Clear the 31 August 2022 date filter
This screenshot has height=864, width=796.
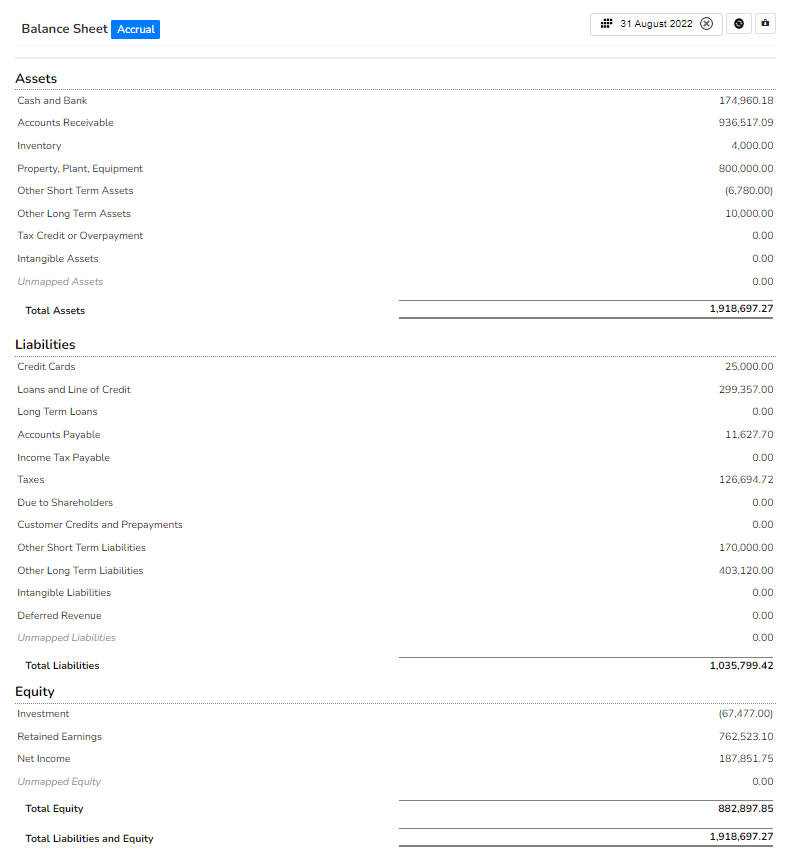(x=706, y=24)
